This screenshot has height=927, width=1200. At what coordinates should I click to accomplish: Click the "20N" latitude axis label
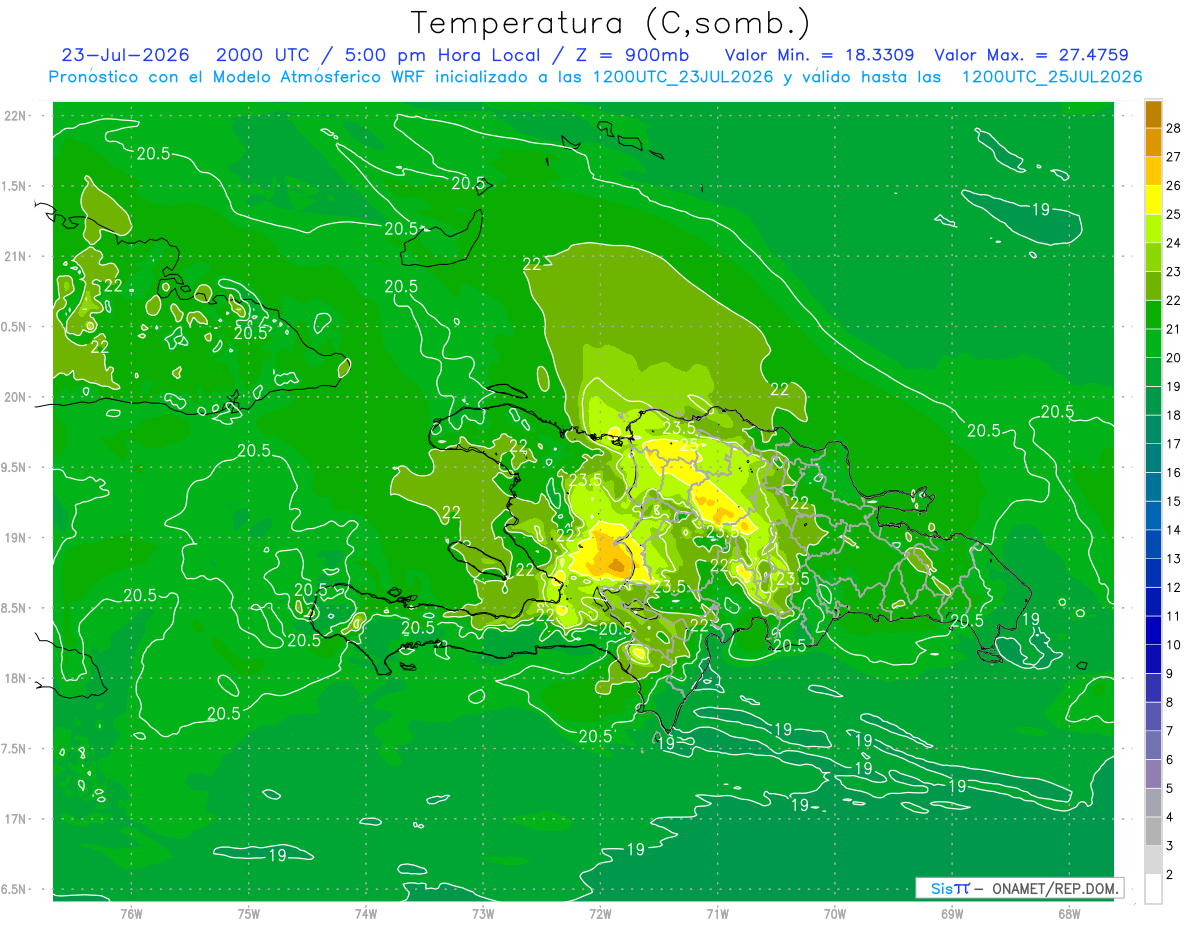pos(16,397)
